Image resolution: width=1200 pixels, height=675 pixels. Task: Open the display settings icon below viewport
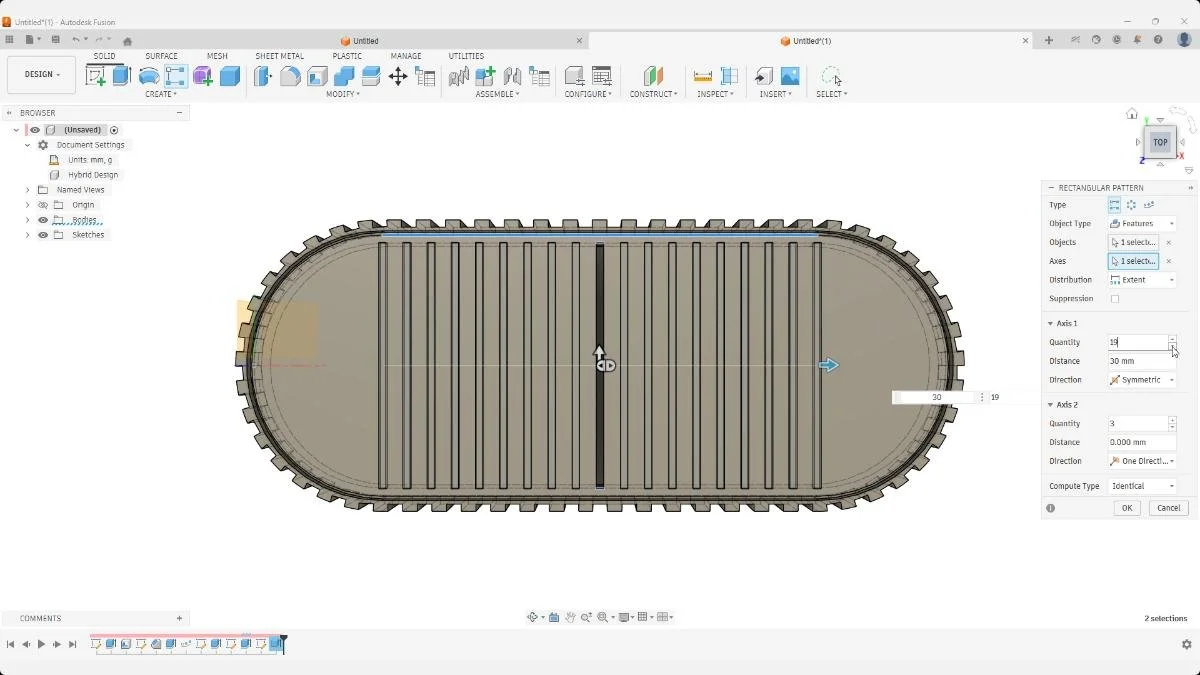(x=626, y=617)
